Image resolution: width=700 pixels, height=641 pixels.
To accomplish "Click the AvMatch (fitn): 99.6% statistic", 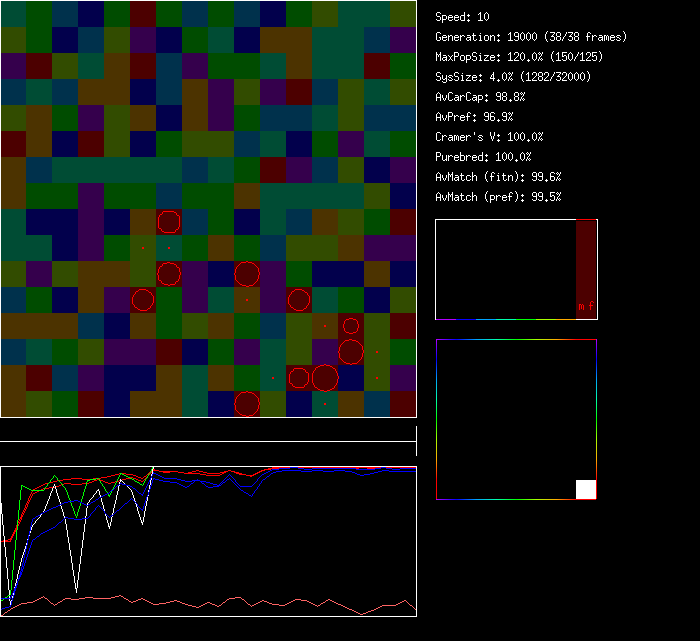I will (499, 177).
